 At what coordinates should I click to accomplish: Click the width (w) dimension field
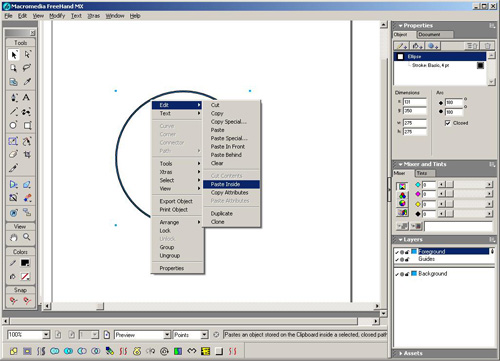pyautogui.click(x=415, y=123)
